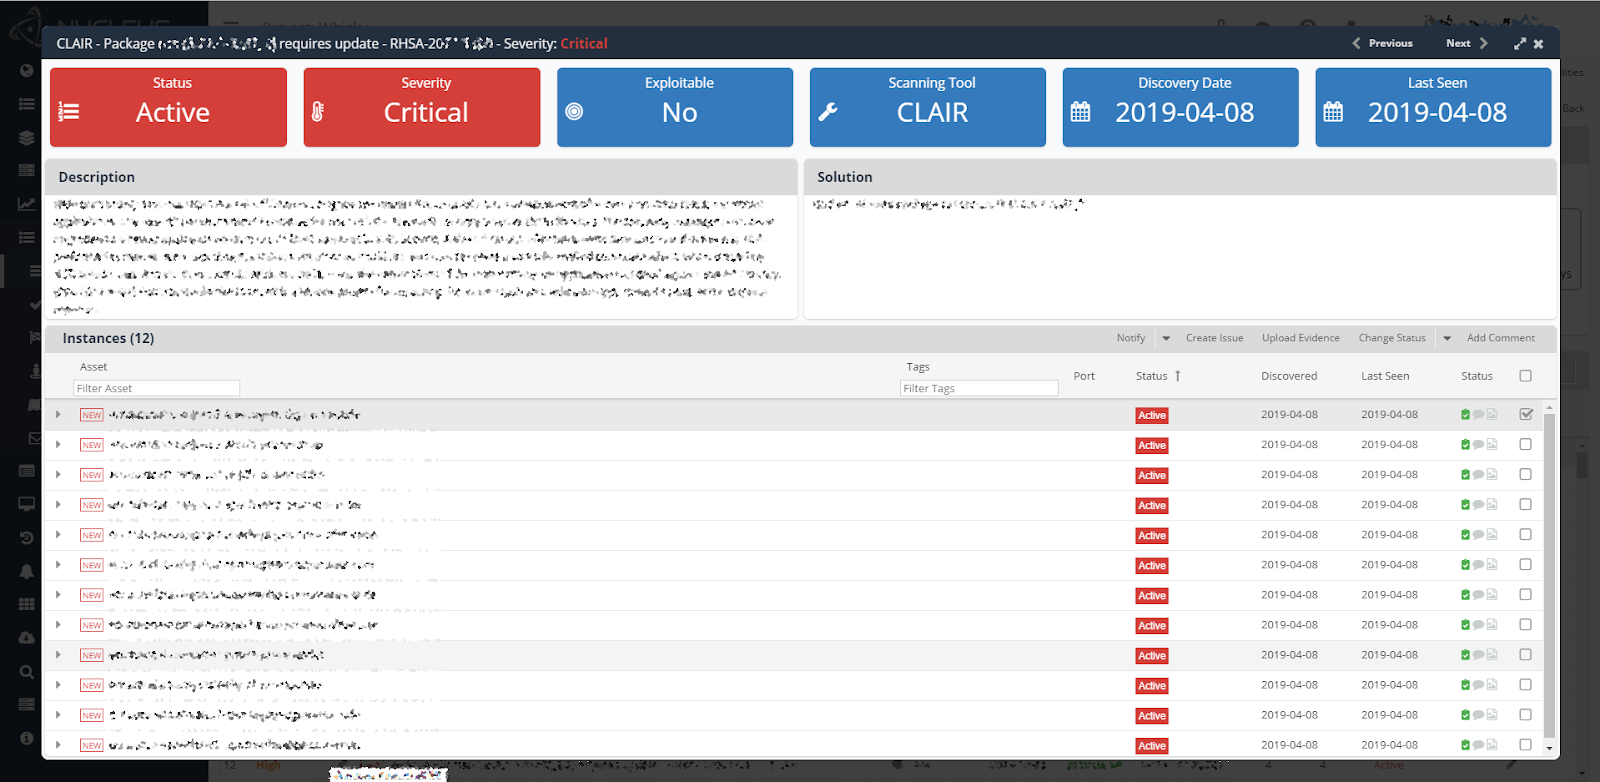Screen dimensions: 1600x782
Task: Click the list icon on Status Active card
Action: (69, 112)
